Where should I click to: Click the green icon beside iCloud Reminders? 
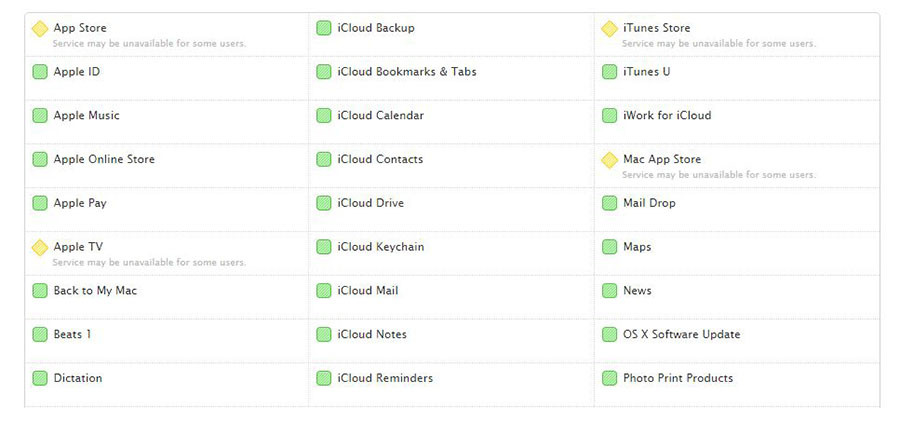pyautogui.click(x=324, y=378)
